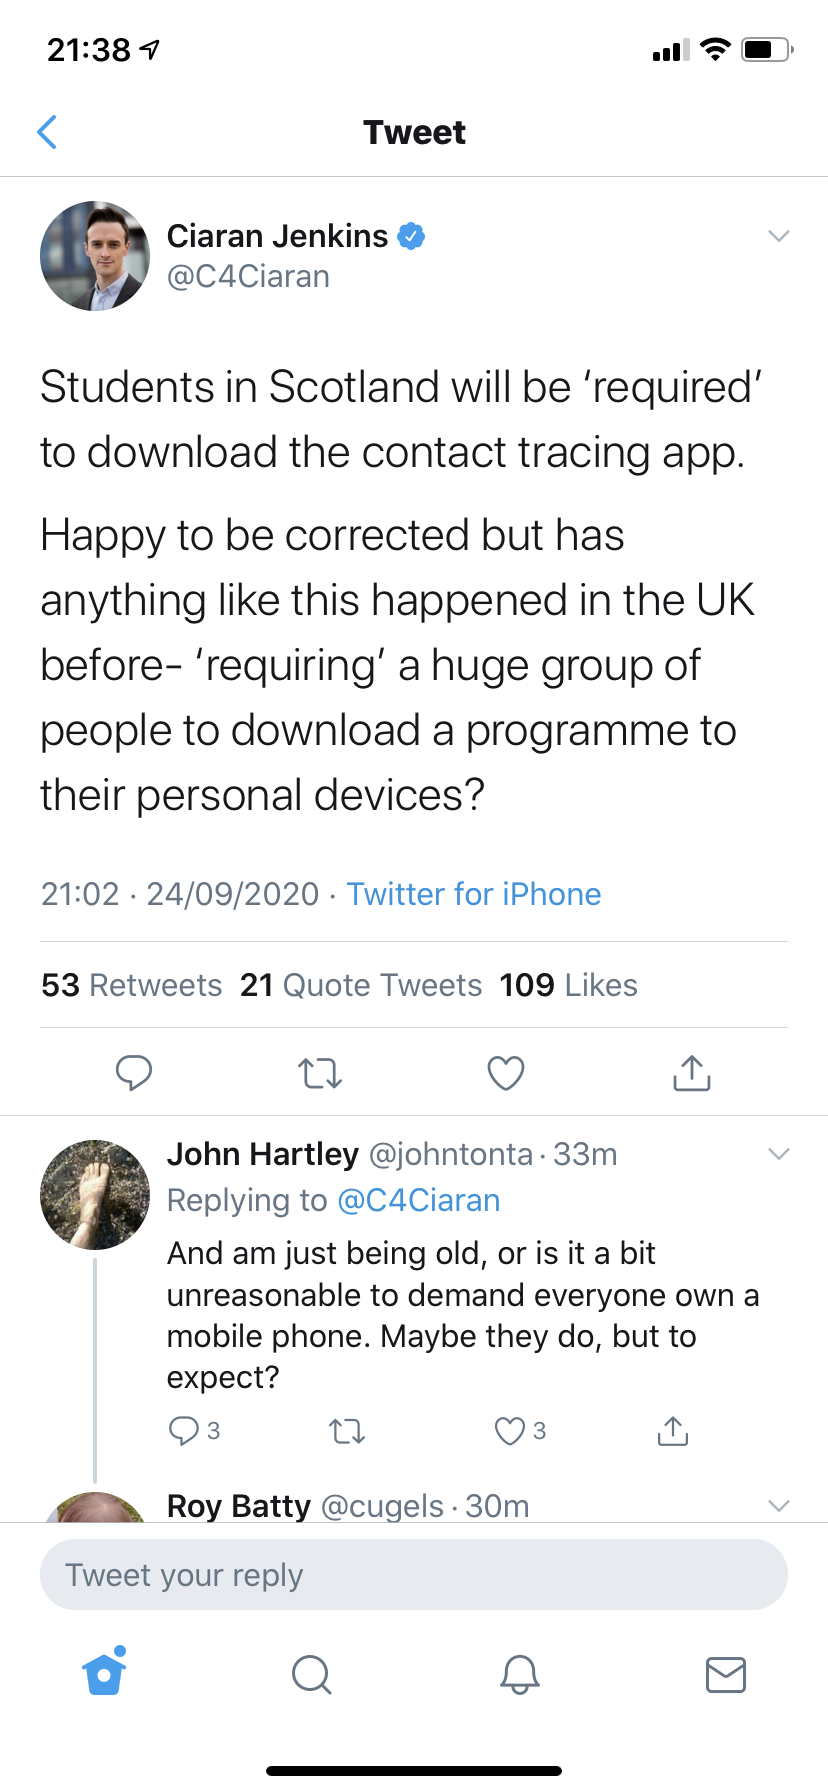Open options chevron on Ciaran Jenkins' tweet
Screen dimensions: 828x1792
coord(779,236)
